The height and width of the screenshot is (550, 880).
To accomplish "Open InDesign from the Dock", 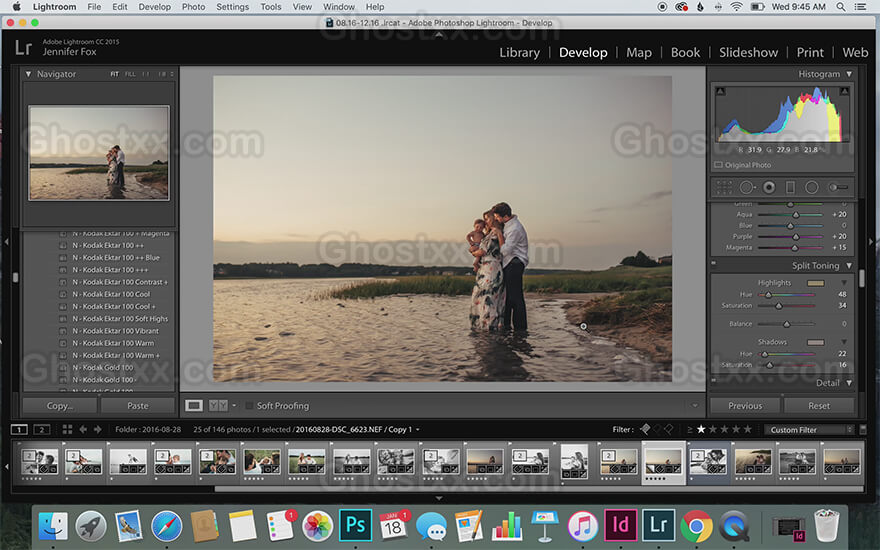I will coord(620,525).
